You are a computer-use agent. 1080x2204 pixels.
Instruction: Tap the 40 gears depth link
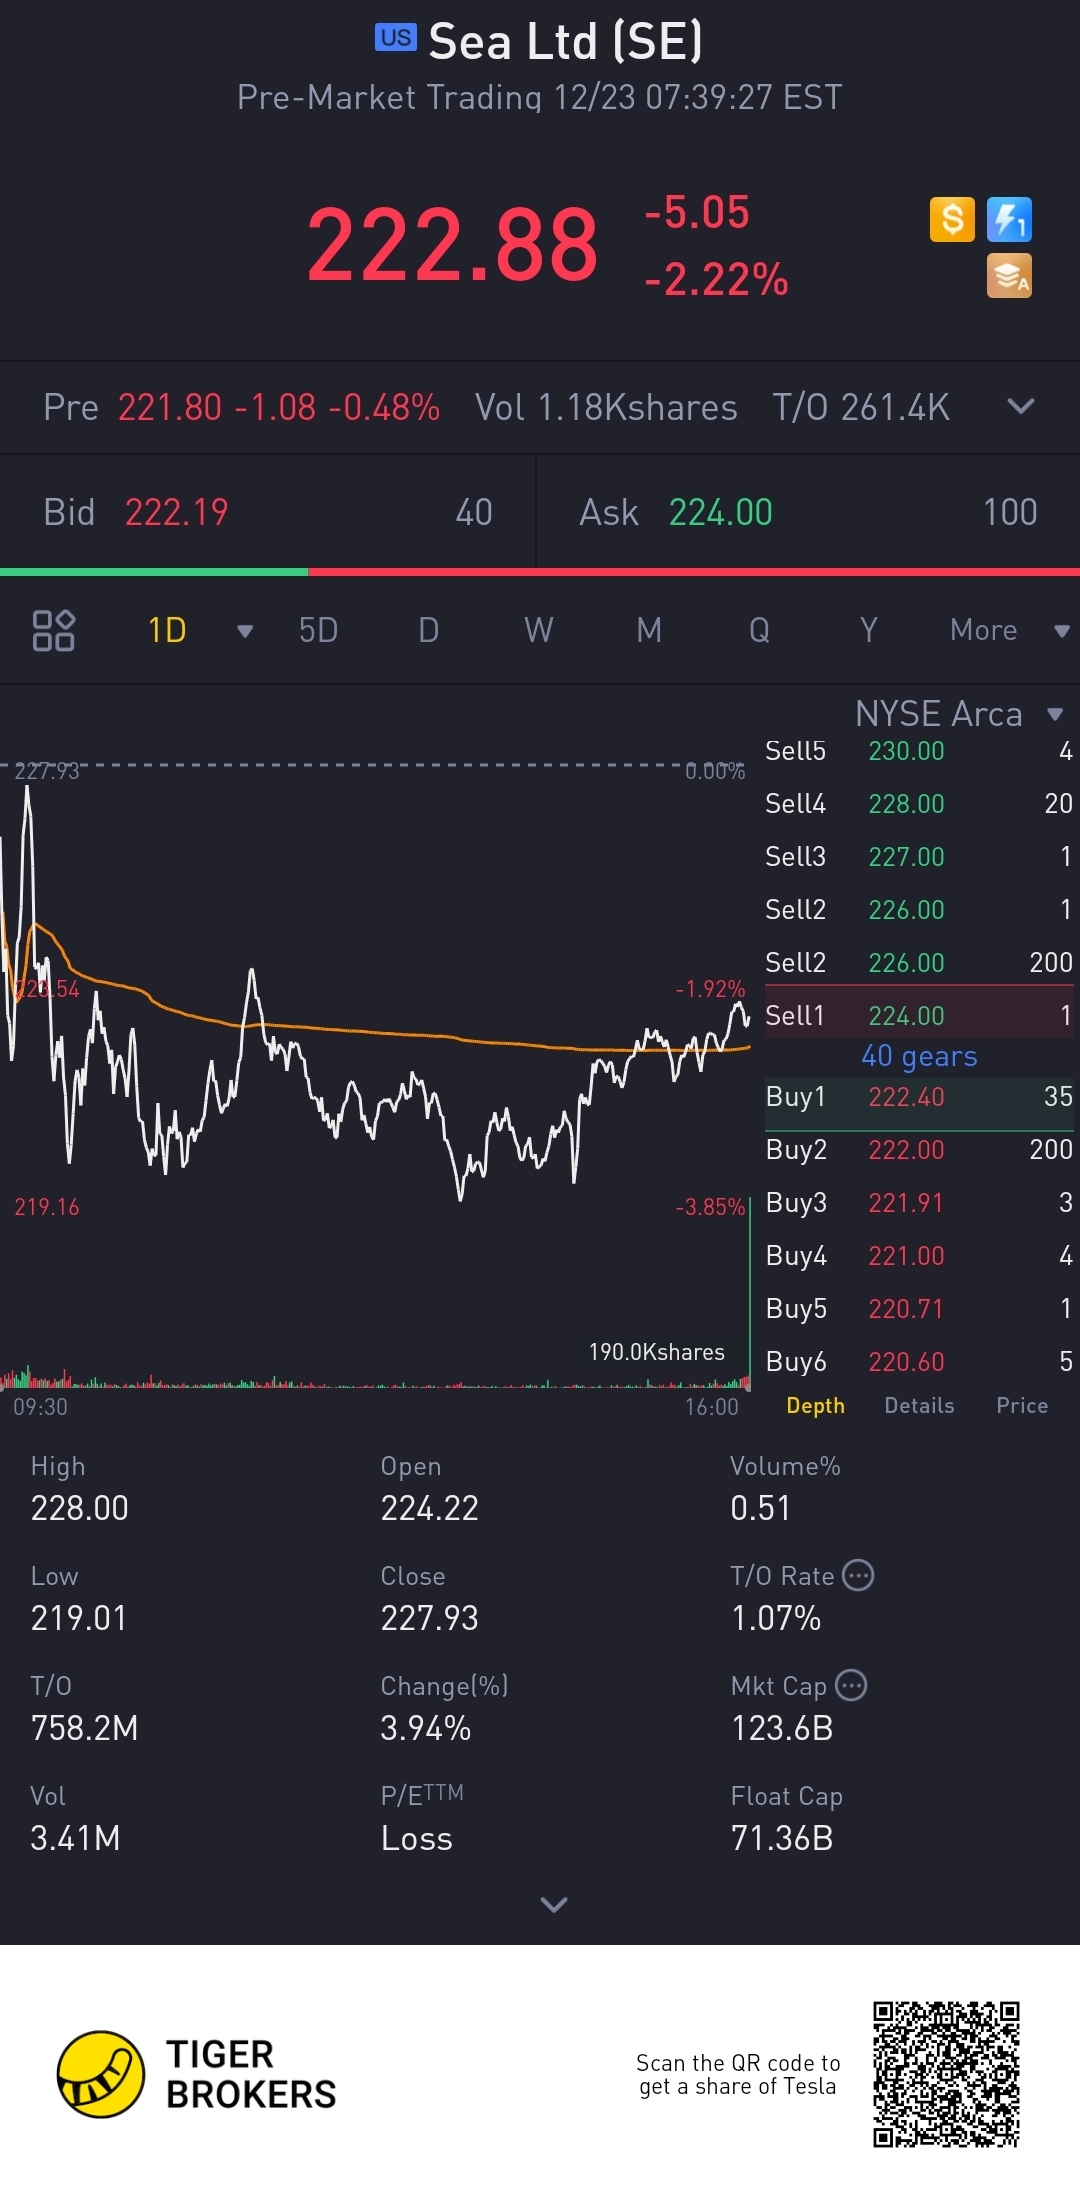[x=919, y=1056]
